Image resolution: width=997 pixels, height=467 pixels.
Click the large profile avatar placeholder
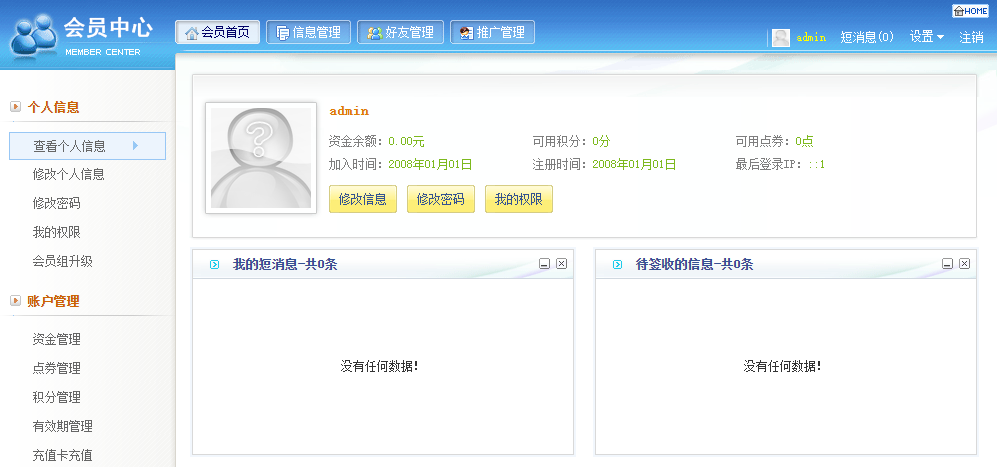coord(253,158)
